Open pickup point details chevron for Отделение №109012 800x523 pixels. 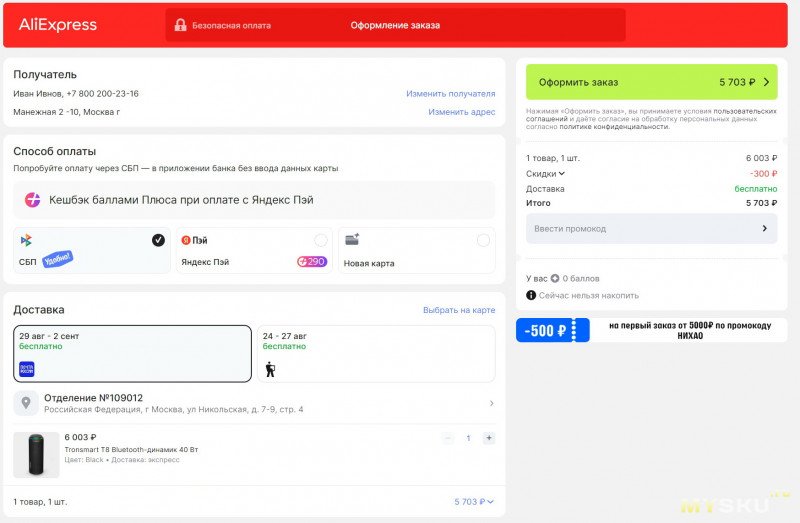(491, 403)
